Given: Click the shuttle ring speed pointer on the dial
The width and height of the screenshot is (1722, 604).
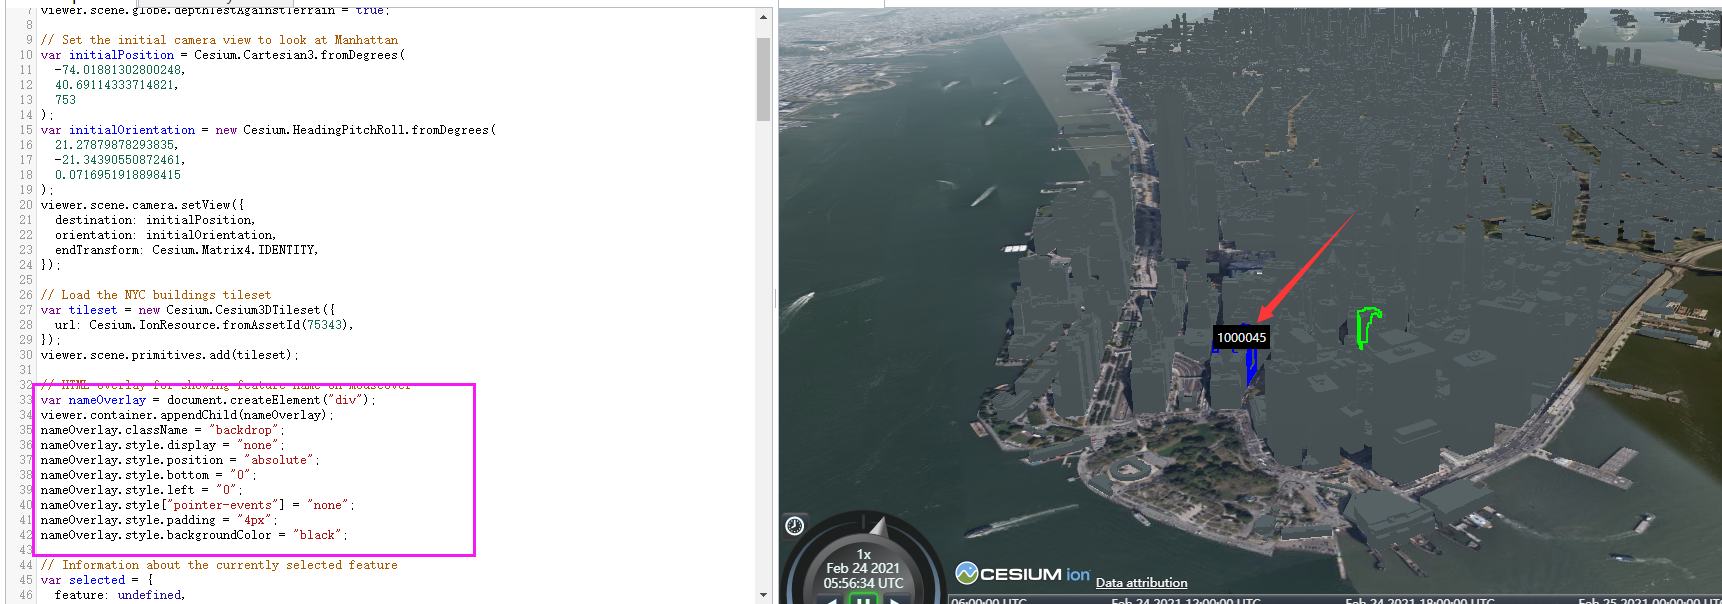Looking at the screenshot, I should tap(877, 526).
